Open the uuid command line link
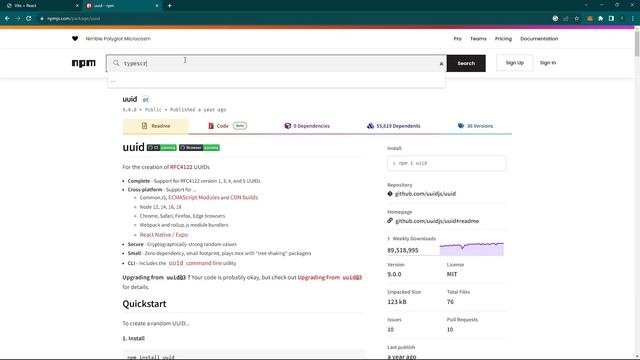640x360 pixels. 195,263
